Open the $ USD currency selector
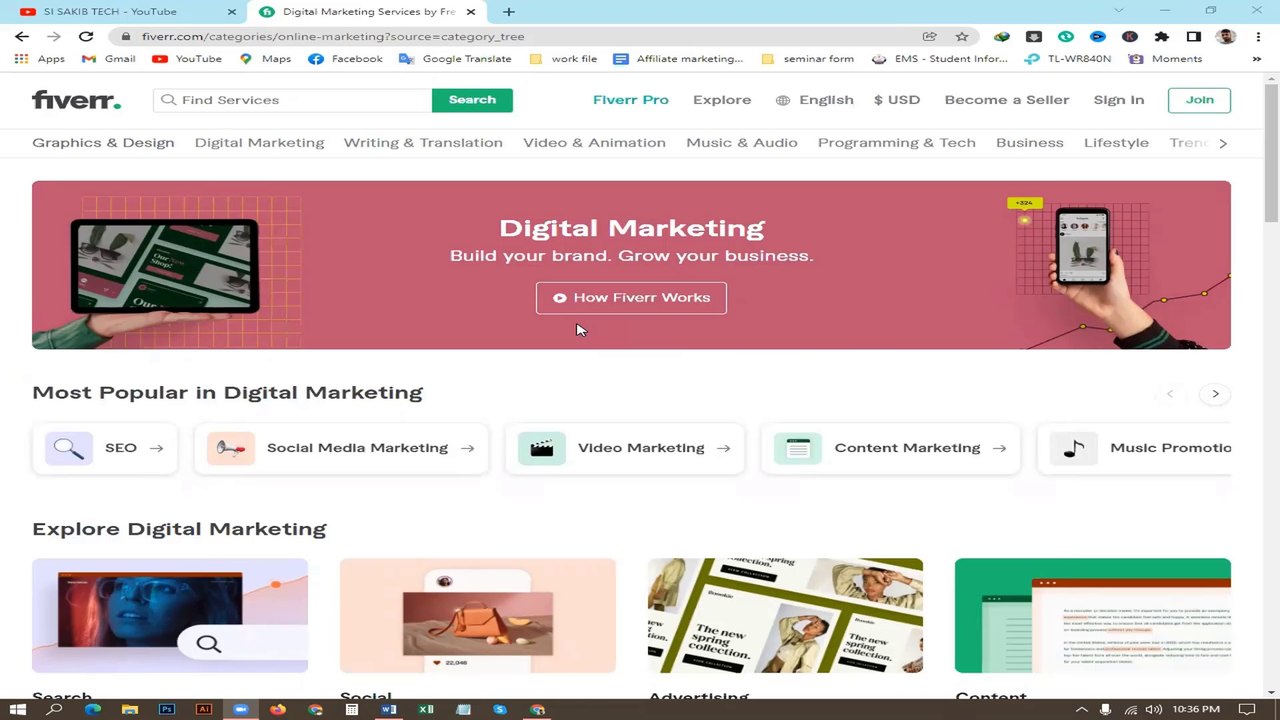Image resolution: width=1280 pixels, height=720 pixels. pos(897,100)
